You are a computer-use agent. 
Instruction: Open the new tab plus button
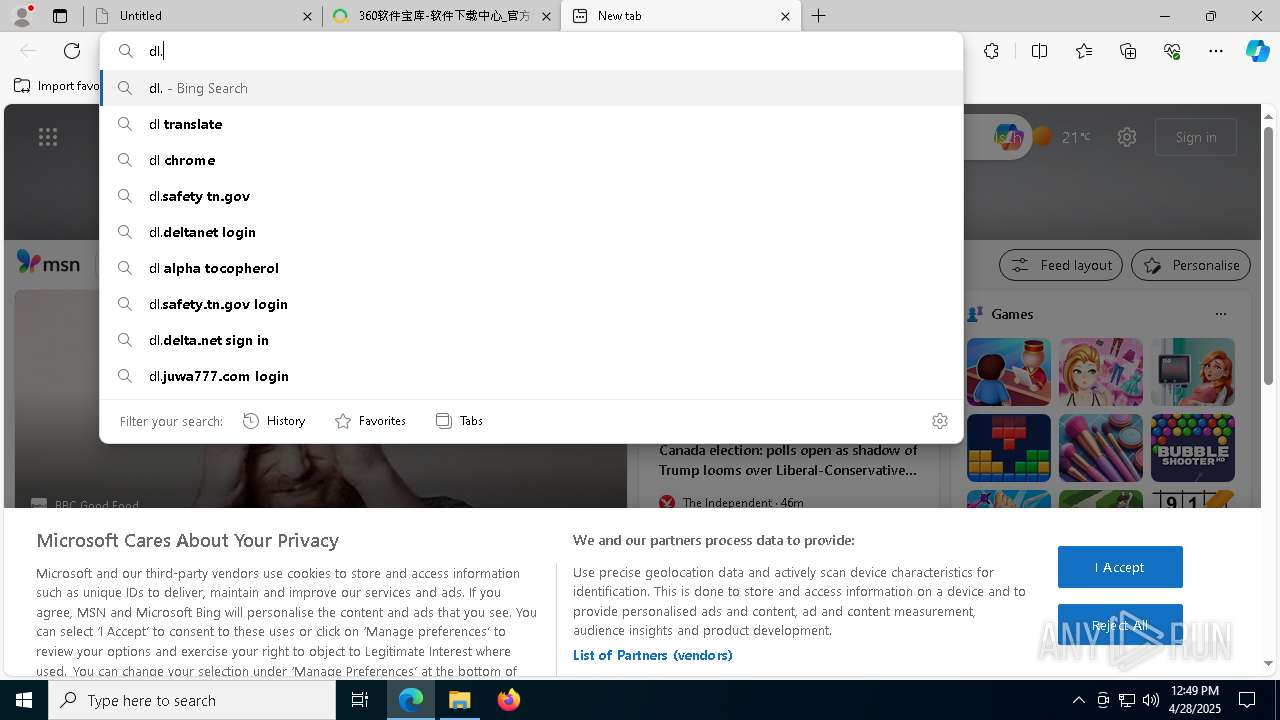[818, 16]
